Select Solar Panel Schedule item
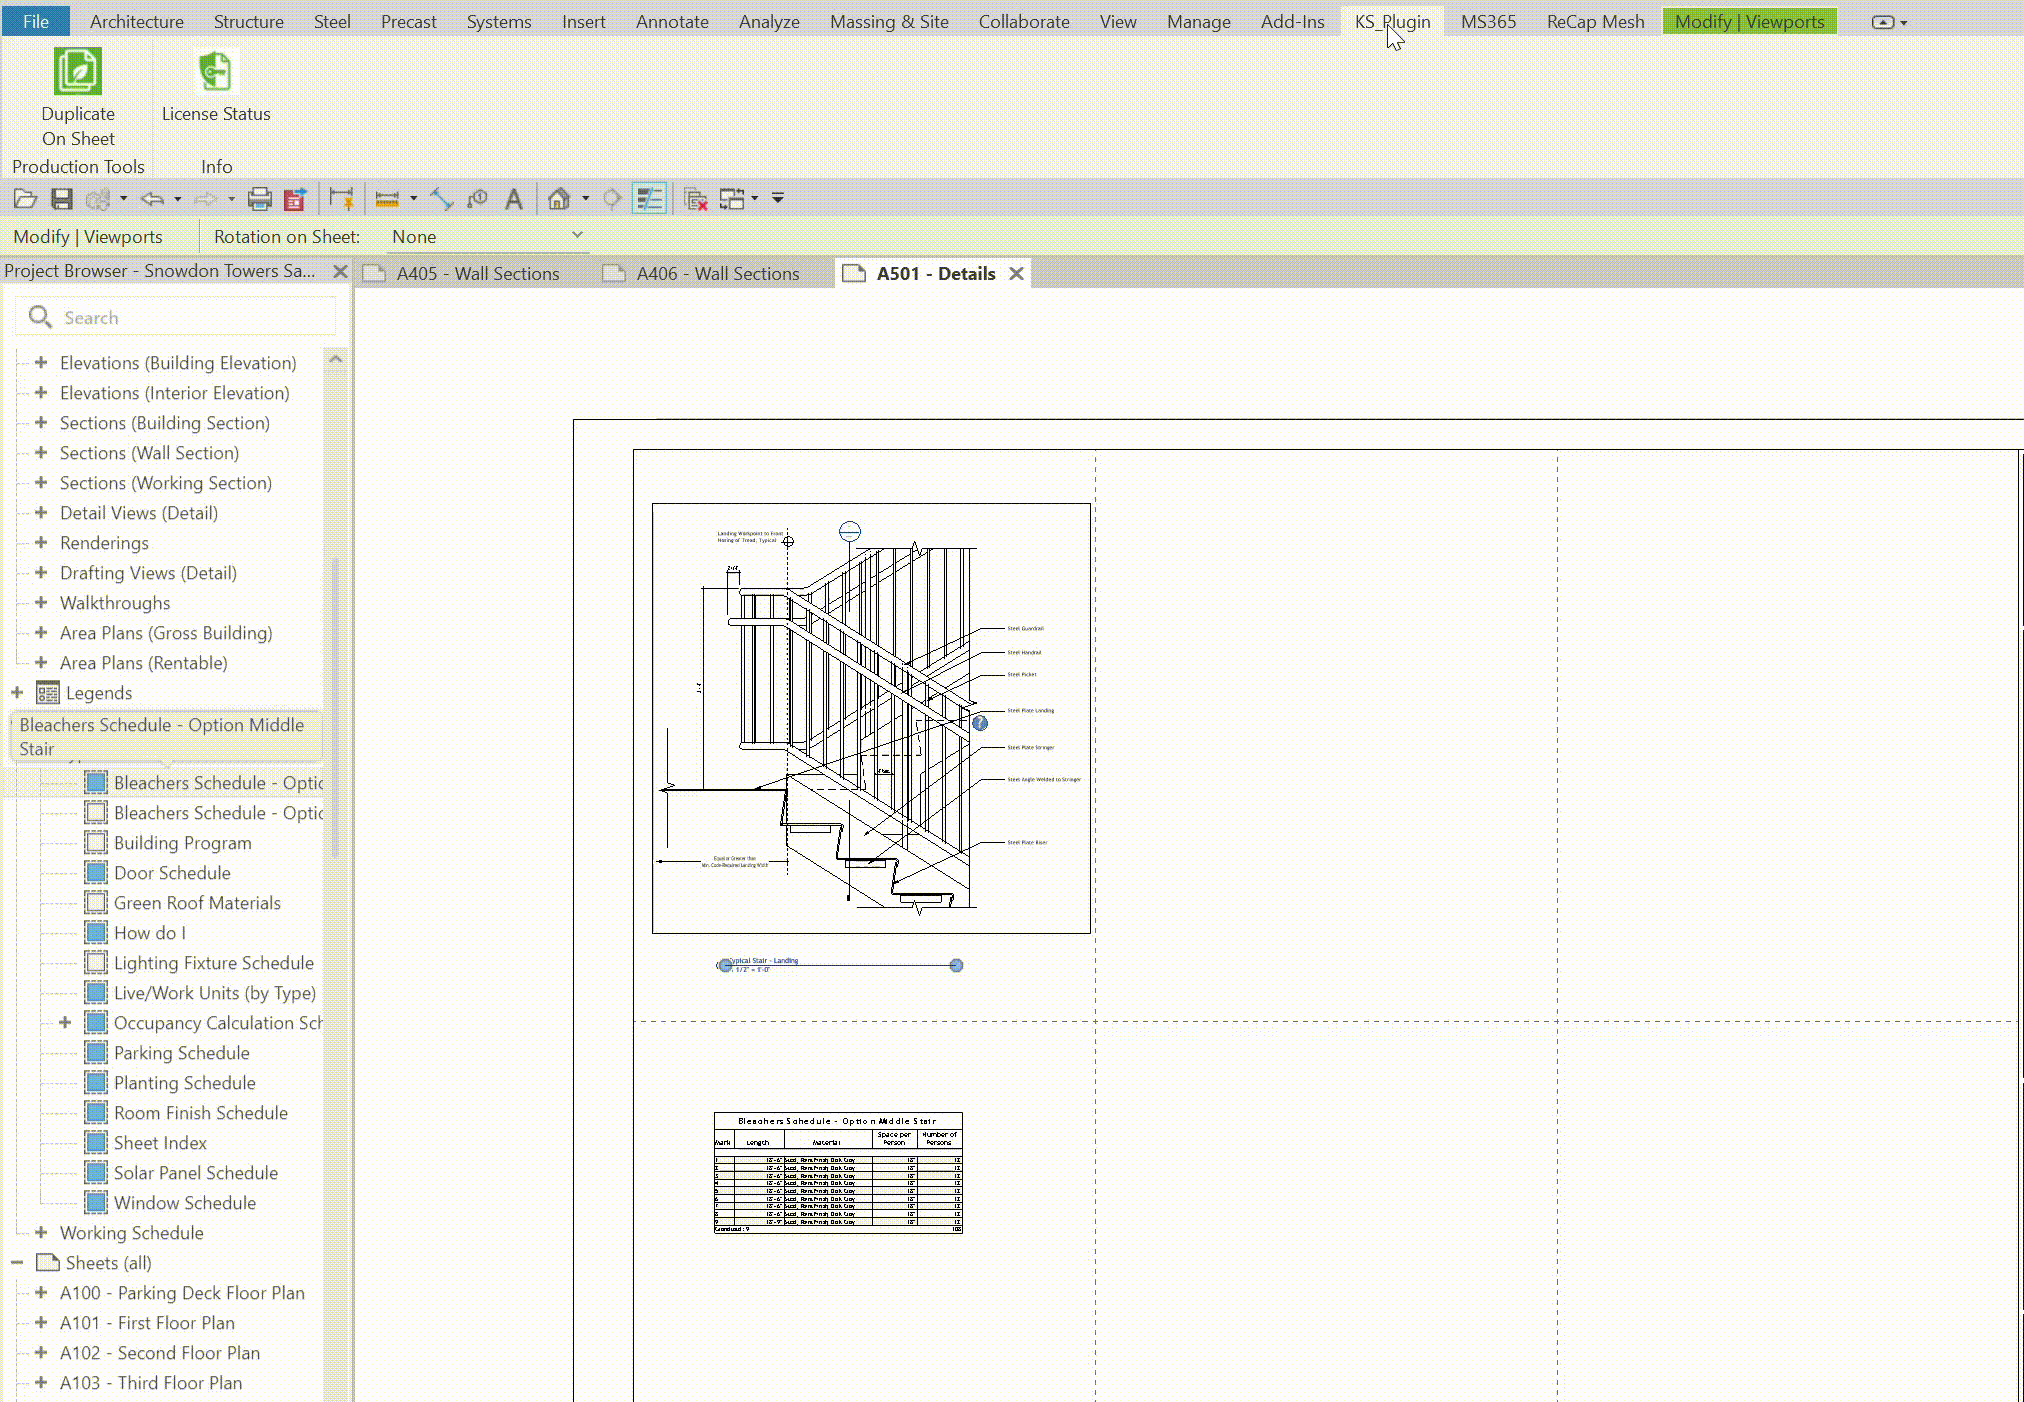The image size is (2024, 1402). [196, 1172]
